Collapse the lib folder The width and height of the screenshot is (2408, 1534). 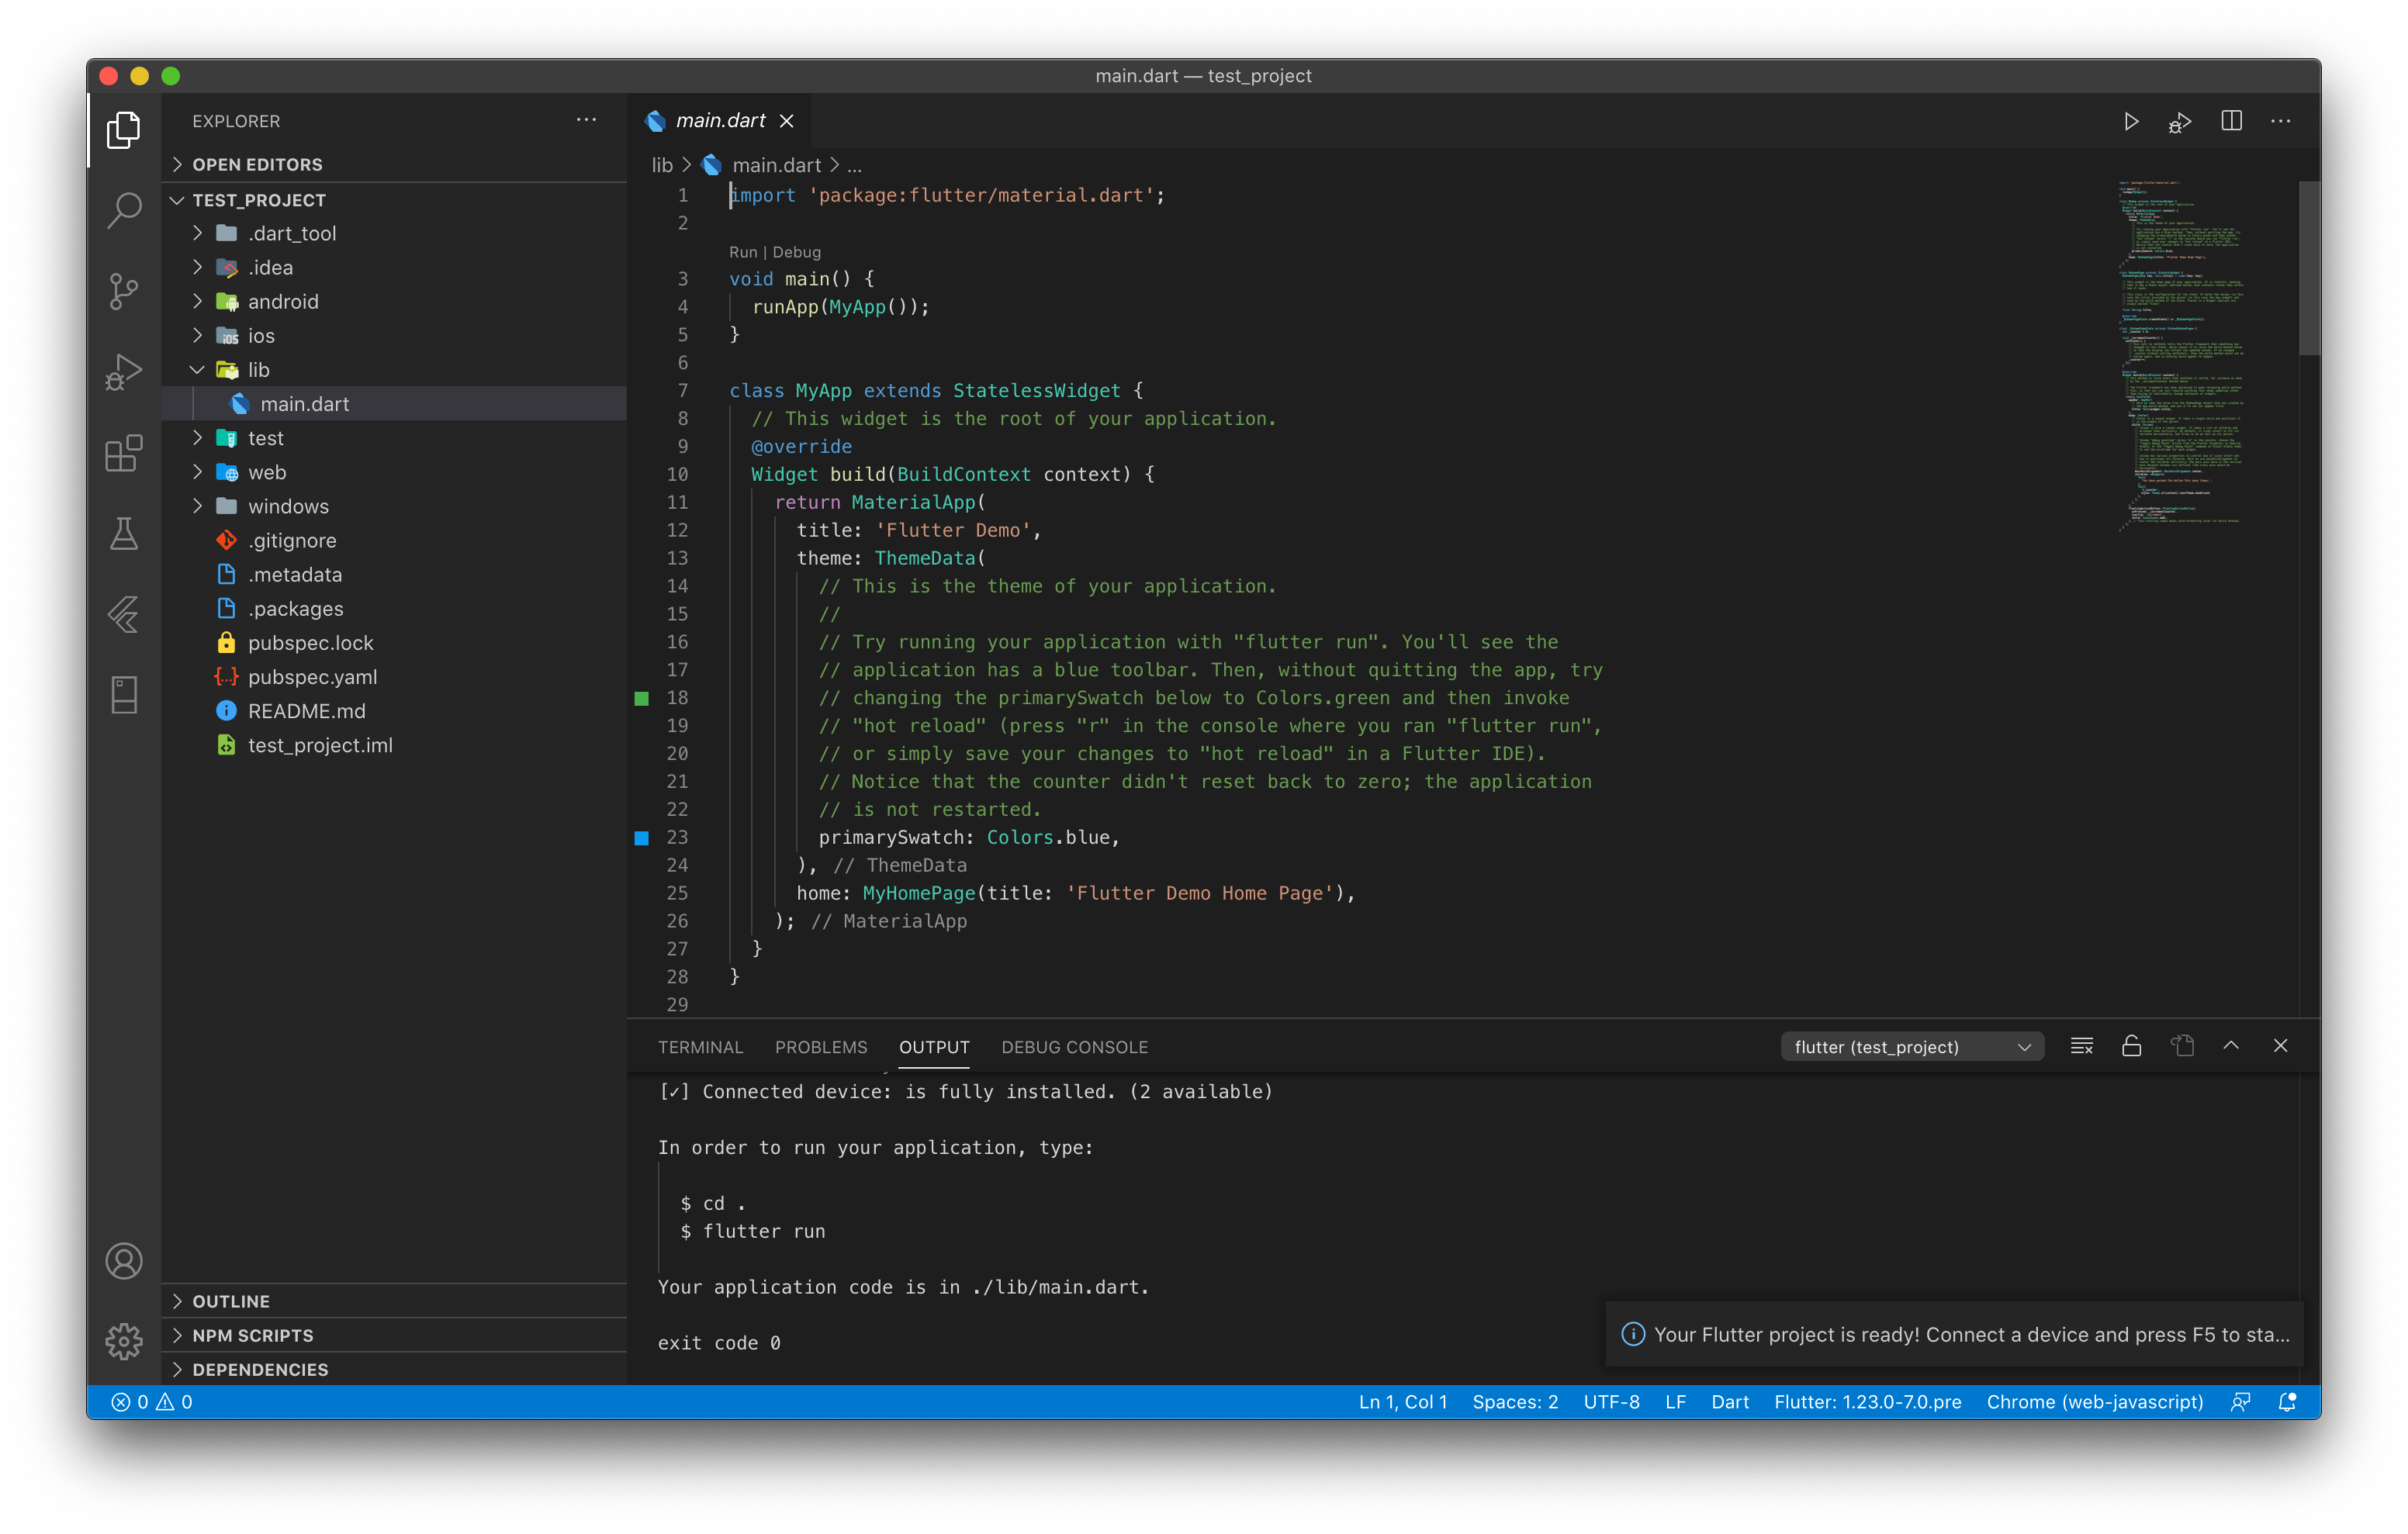(394, 370)
